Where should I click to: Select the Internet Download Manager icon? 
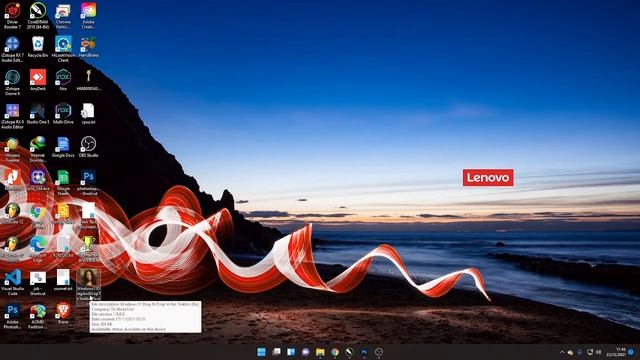tap(38, 149)
